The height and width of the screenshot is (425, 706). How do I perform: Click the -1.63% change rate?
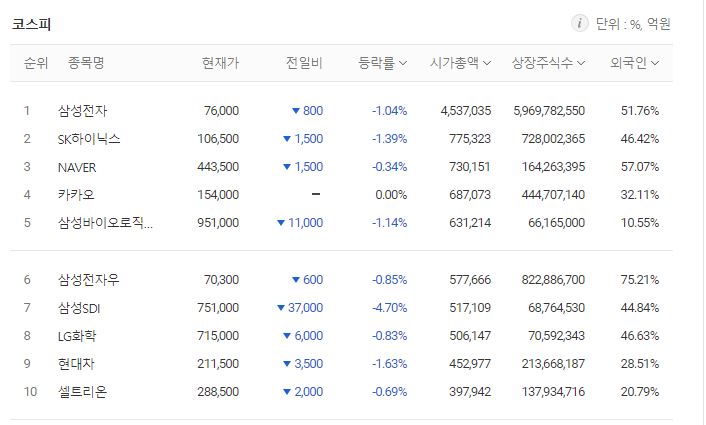pyautogui.click(x=389, y=364)
